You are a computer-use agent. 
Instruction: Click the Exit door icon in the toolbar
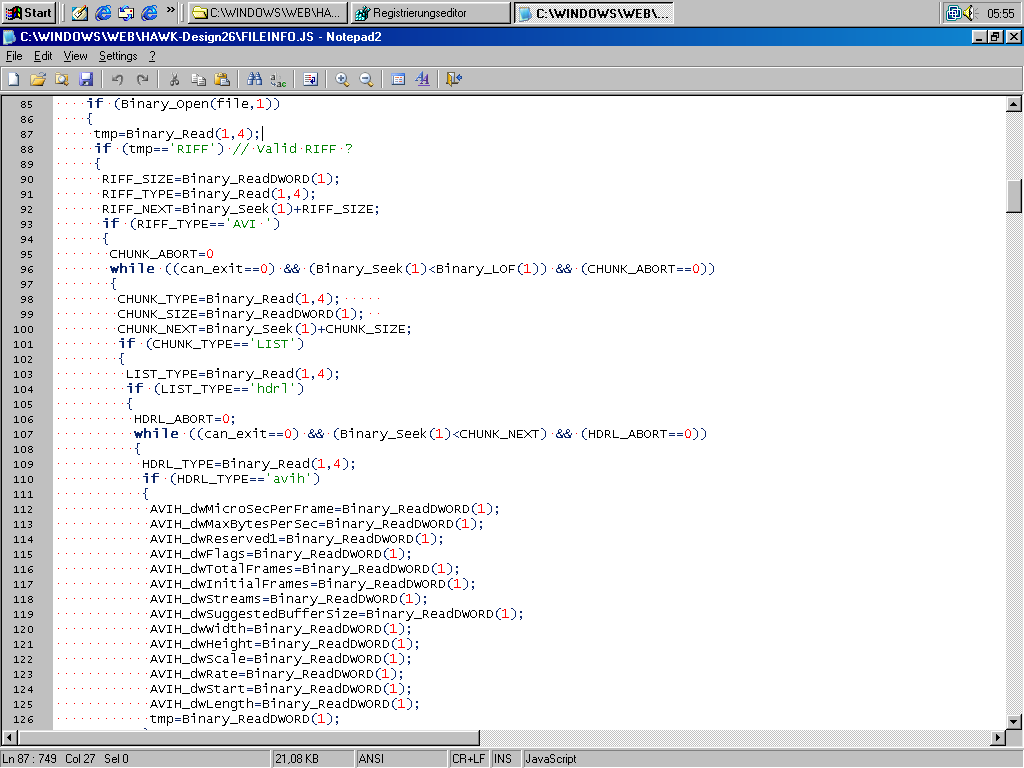click(454, 80)
